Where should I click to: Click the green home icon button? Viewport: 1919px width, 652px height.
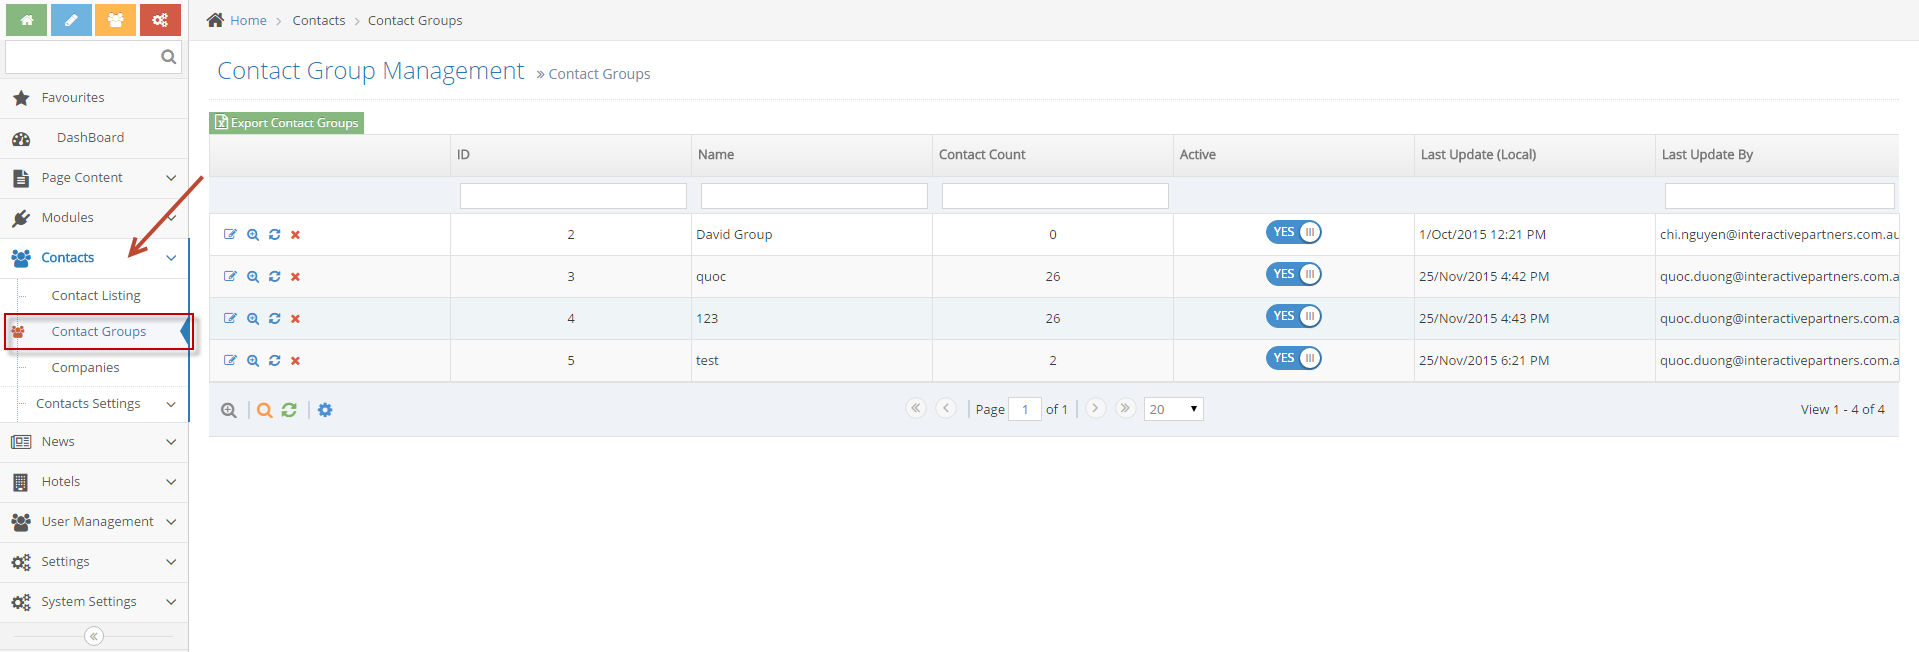[27, 20]
